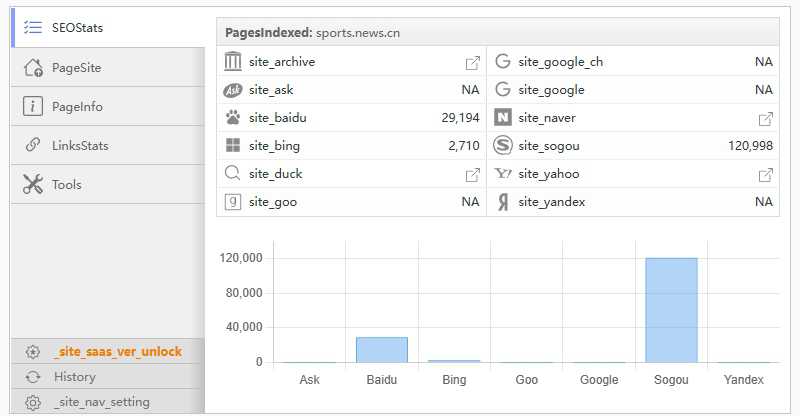Click the site_sogou label
The width and height of the screenshot is (800, 416).
(x=549, y=146)
